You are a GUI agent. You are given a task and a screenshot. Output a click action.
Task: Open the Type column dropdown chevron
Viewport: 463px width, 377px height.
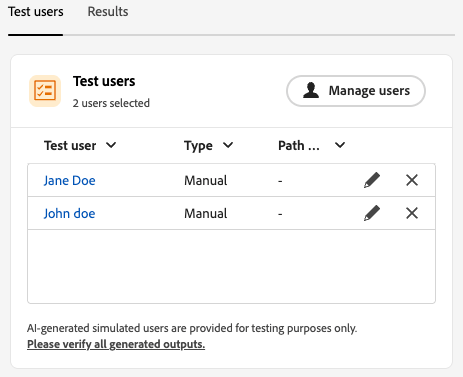click(x=228, y=145)
